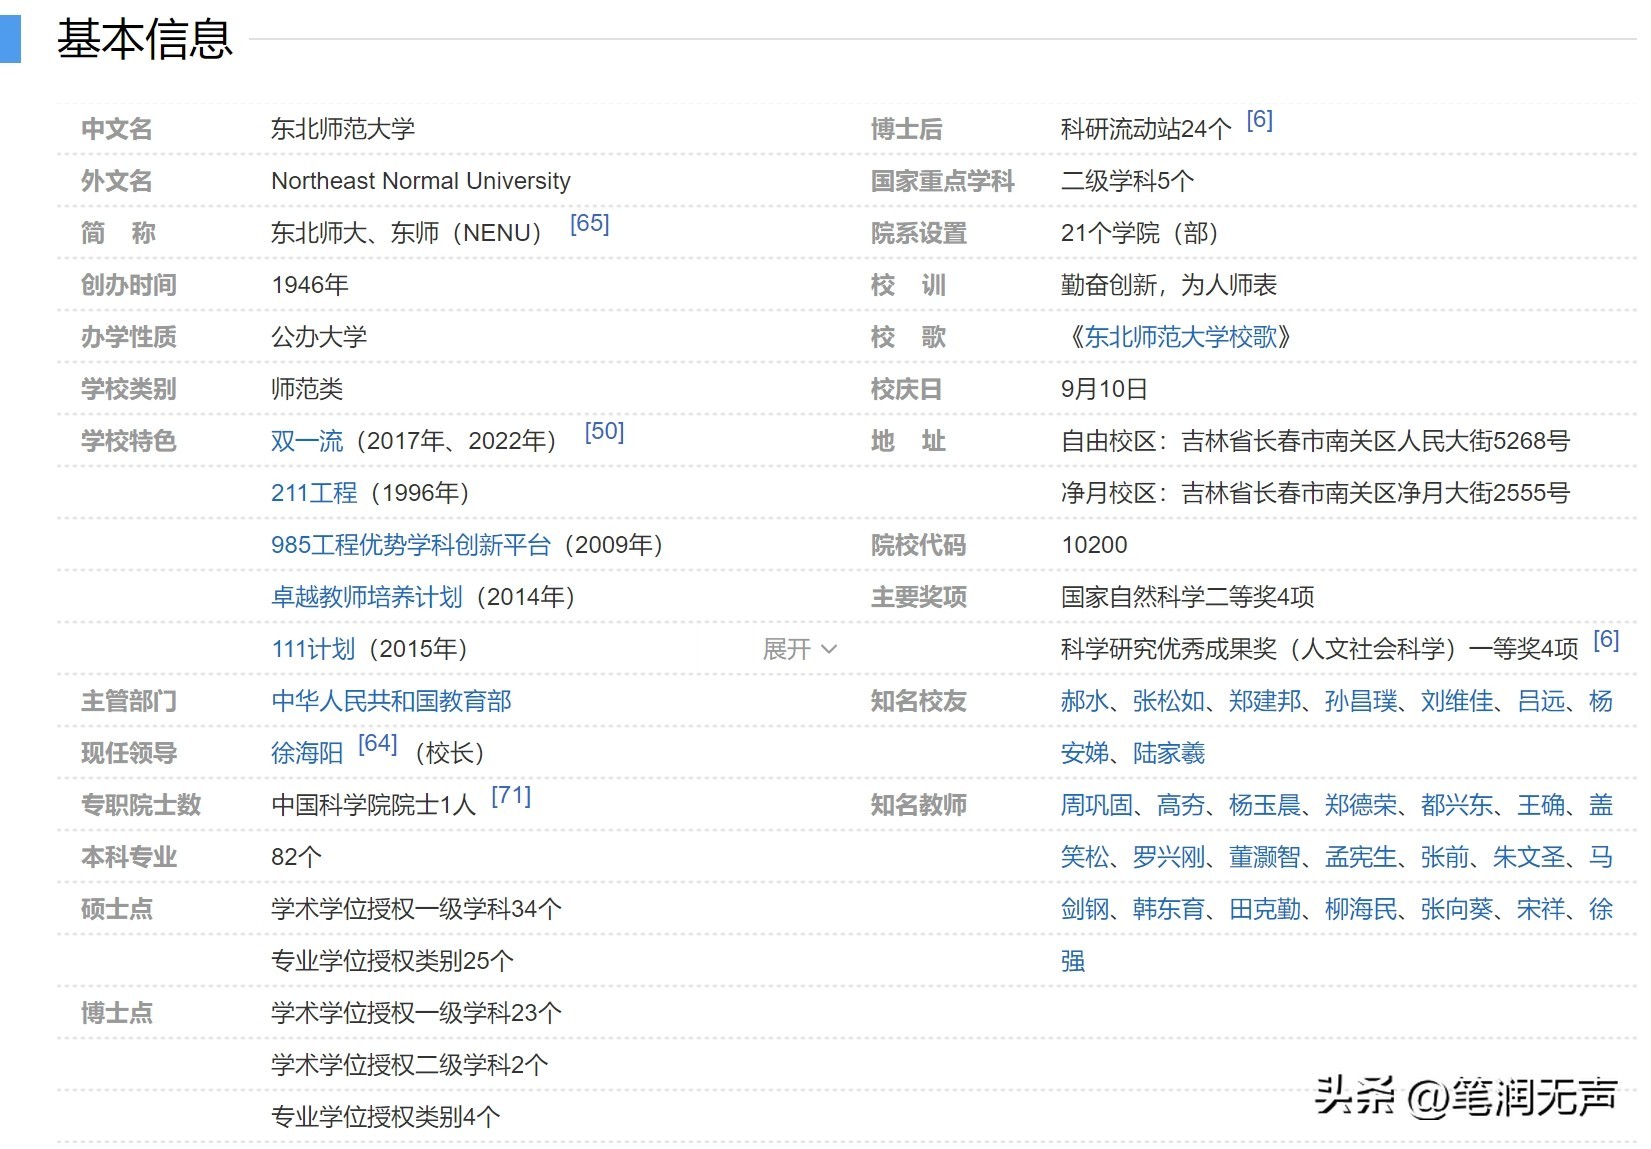This screenshot has height=1149, width=1651.
Task: Open teacher 柳海民 link
Action: point(1361,909)
